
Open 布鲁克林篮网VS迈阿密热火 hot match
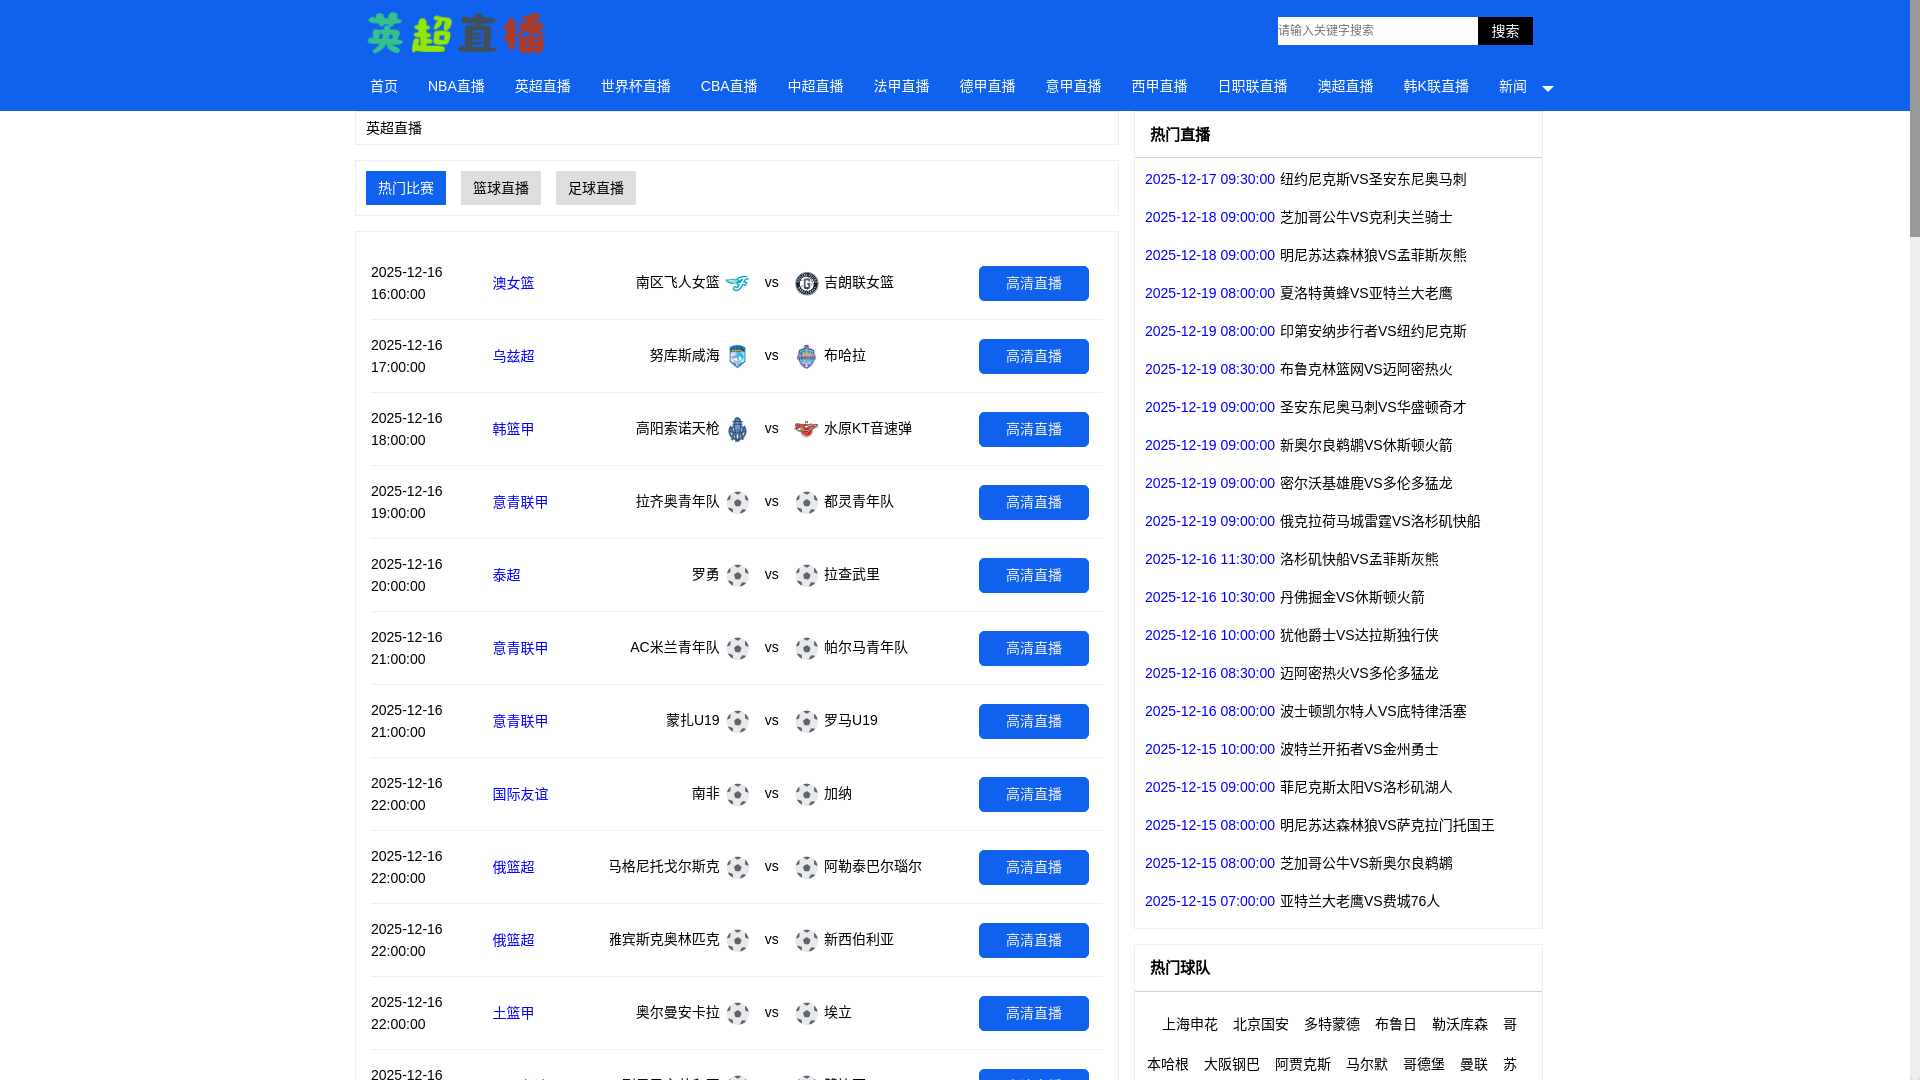[x=1366, y=369]
